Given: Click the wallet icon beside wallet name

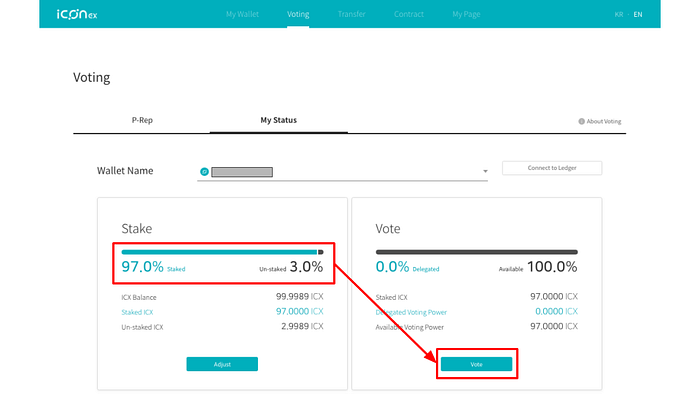Looking at the screenshot, I should click(204, 172).
